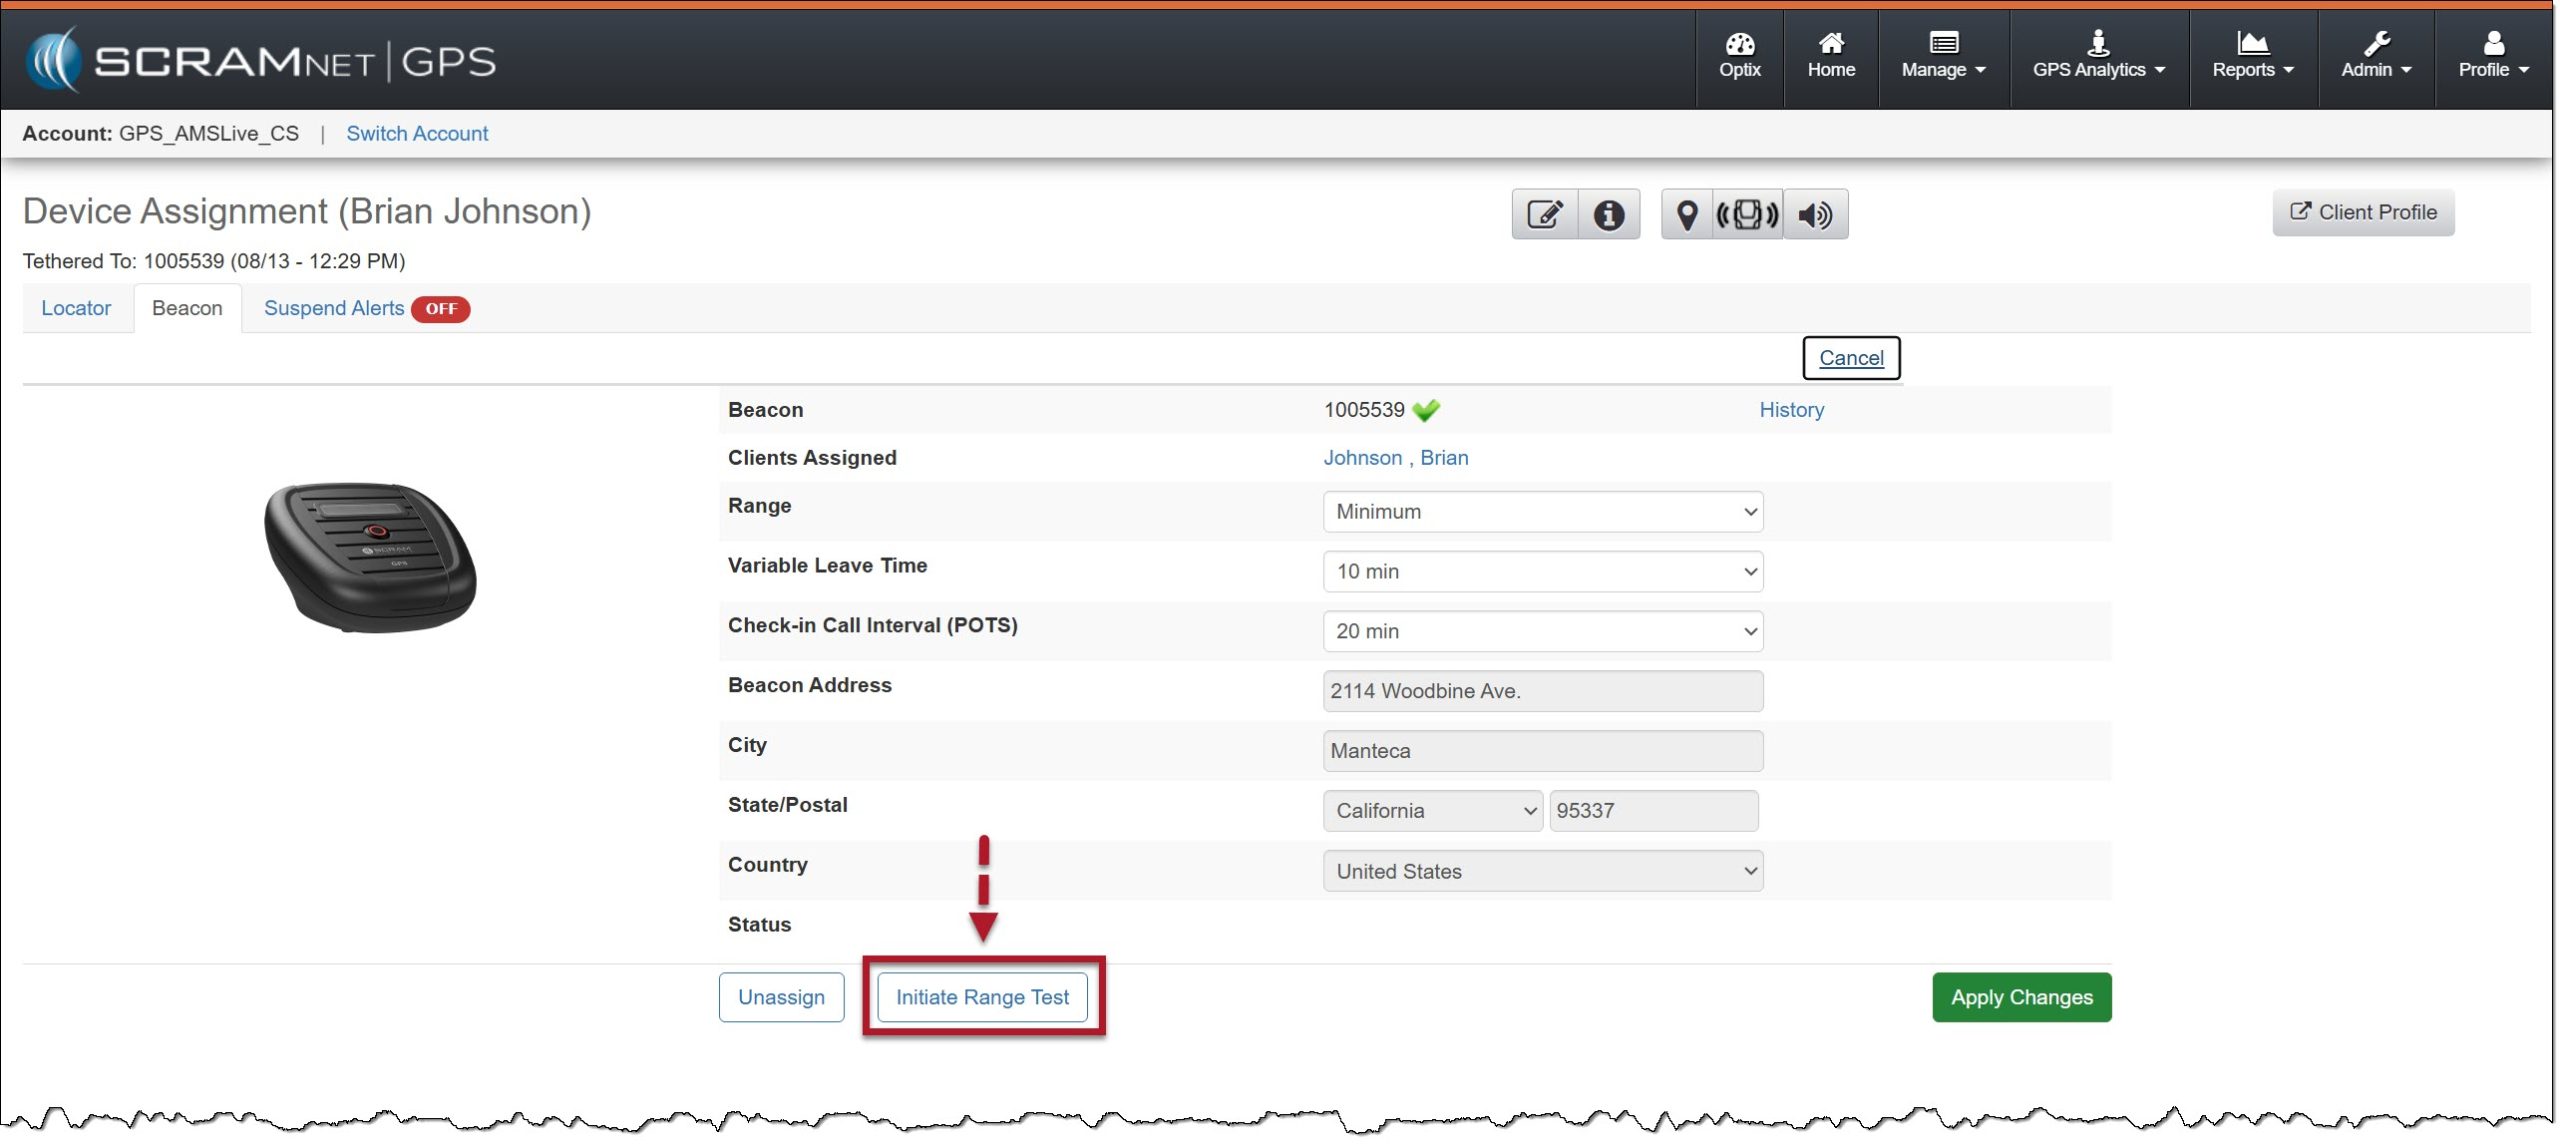Screen dimensions: 2560x1145
Task: Toggle the Suspend Alerts OFF switch
Action: click(x=441, y=308)
